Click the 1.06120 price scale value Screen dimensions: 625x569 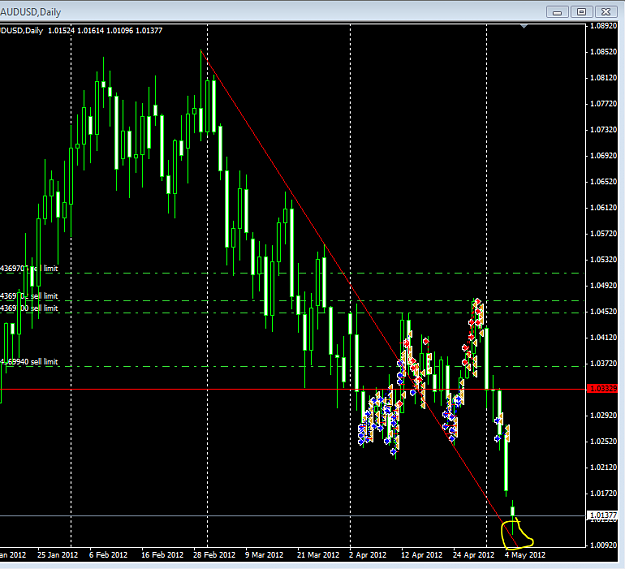[603, 208]
